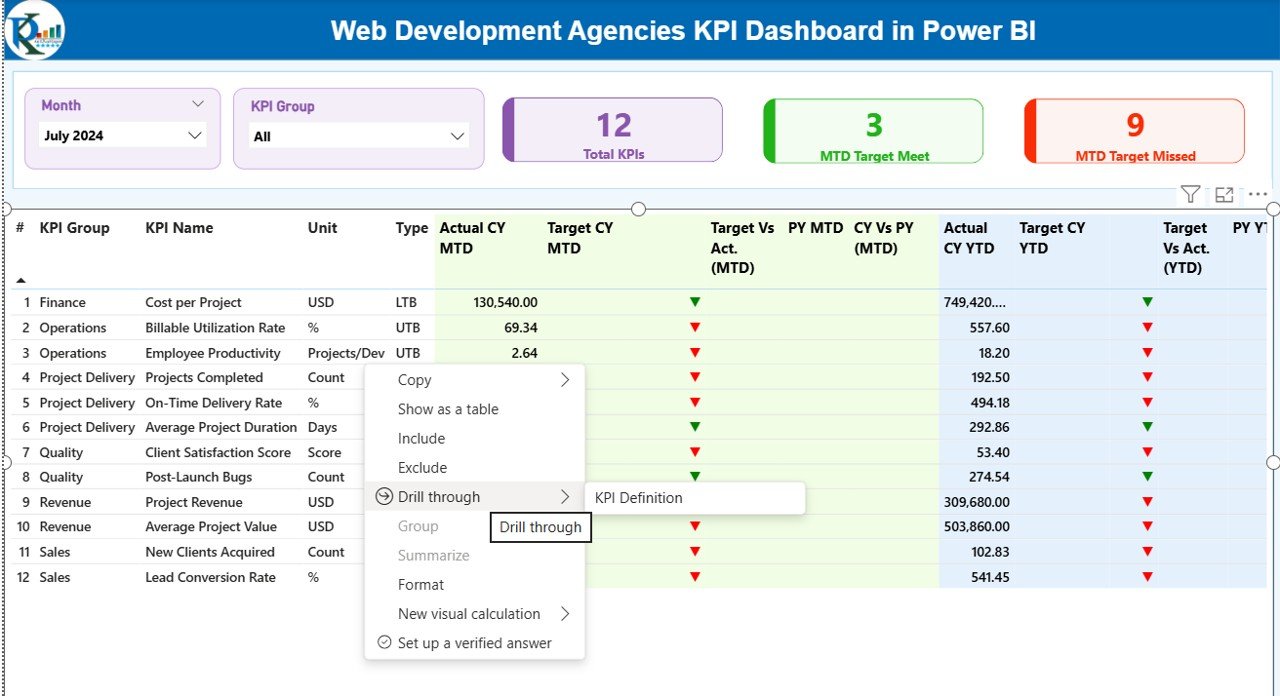Click the Total KPIs card showing 12

pyautogui.click(x=612, y=130)
